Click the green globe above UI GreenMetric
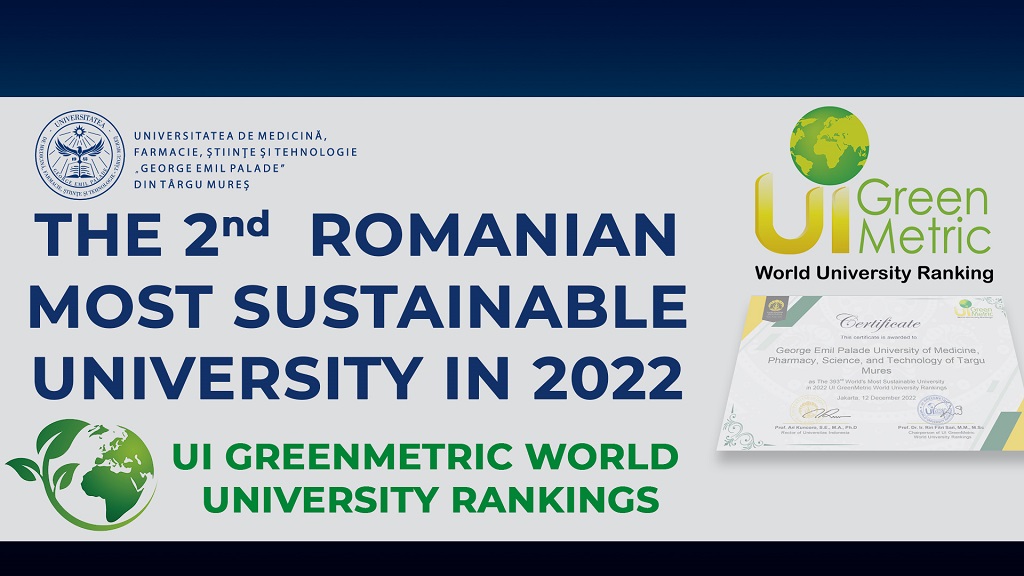 [x=829, y=144]
